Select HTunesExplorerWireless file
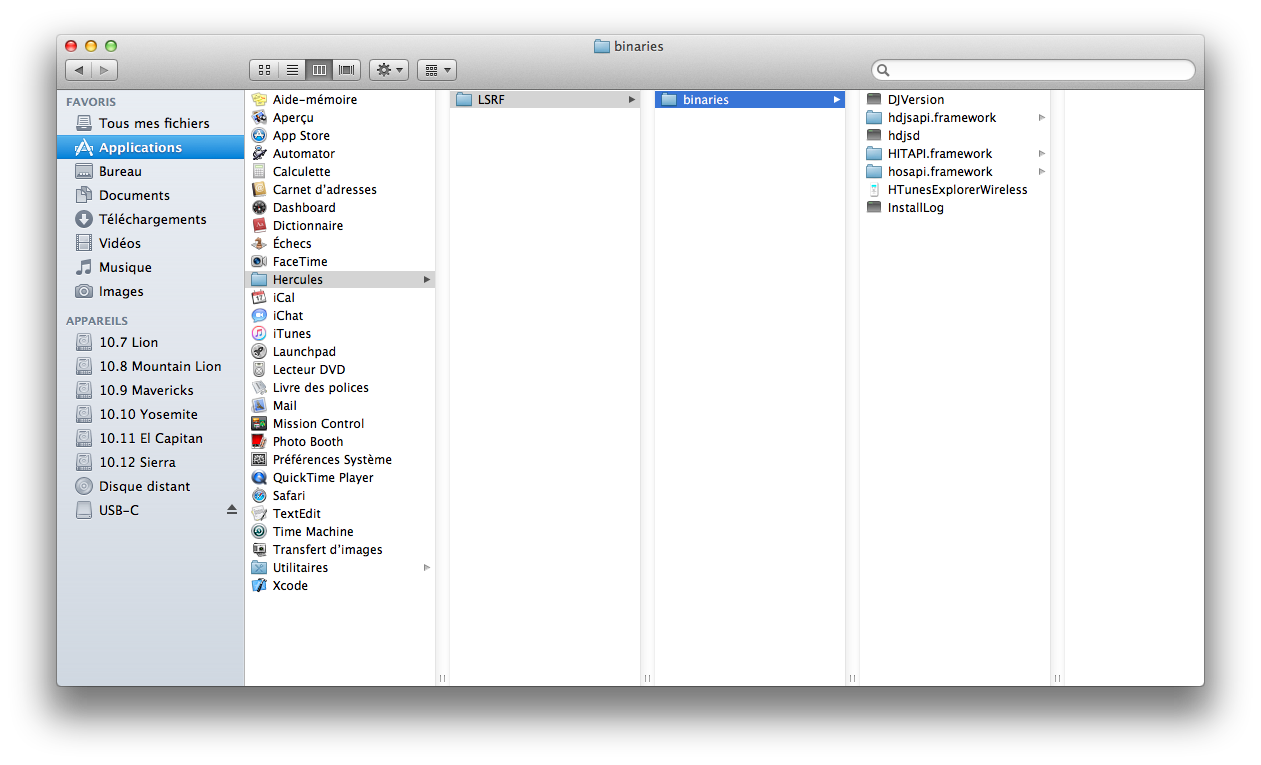This screenshot has height=765, width=1261. [955, 189]
